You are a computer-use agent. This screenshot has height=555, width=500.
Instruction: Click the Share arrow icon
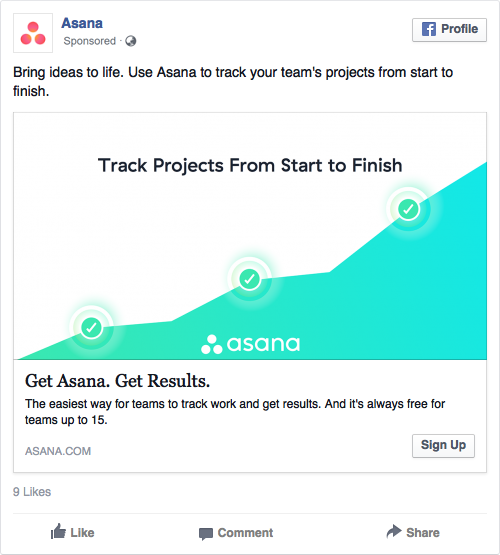tap(394, 531)
